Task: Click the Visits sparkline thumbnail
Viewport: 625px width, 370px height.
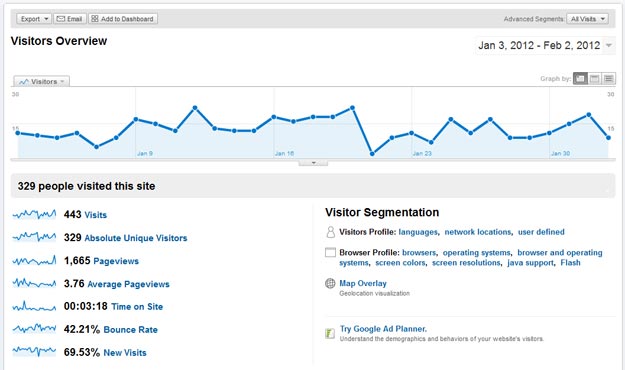Action: 34,215
